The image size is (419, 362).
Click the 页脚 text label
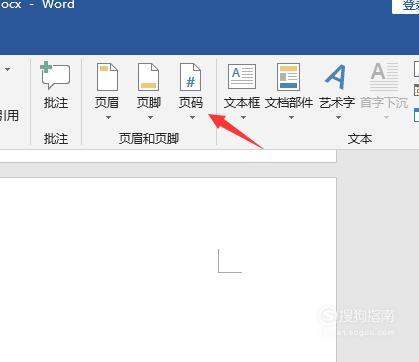click(149, 103)
